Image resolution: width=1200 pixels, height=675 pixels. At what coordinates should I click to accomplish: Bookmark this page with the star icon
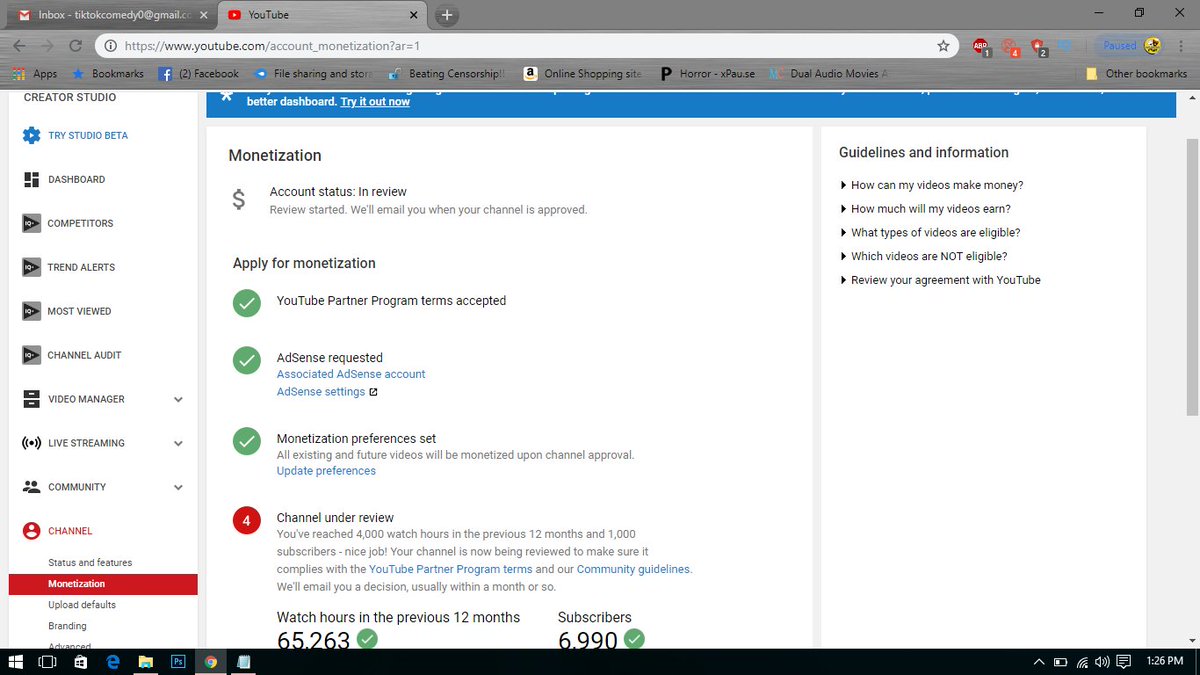point(943,46)
